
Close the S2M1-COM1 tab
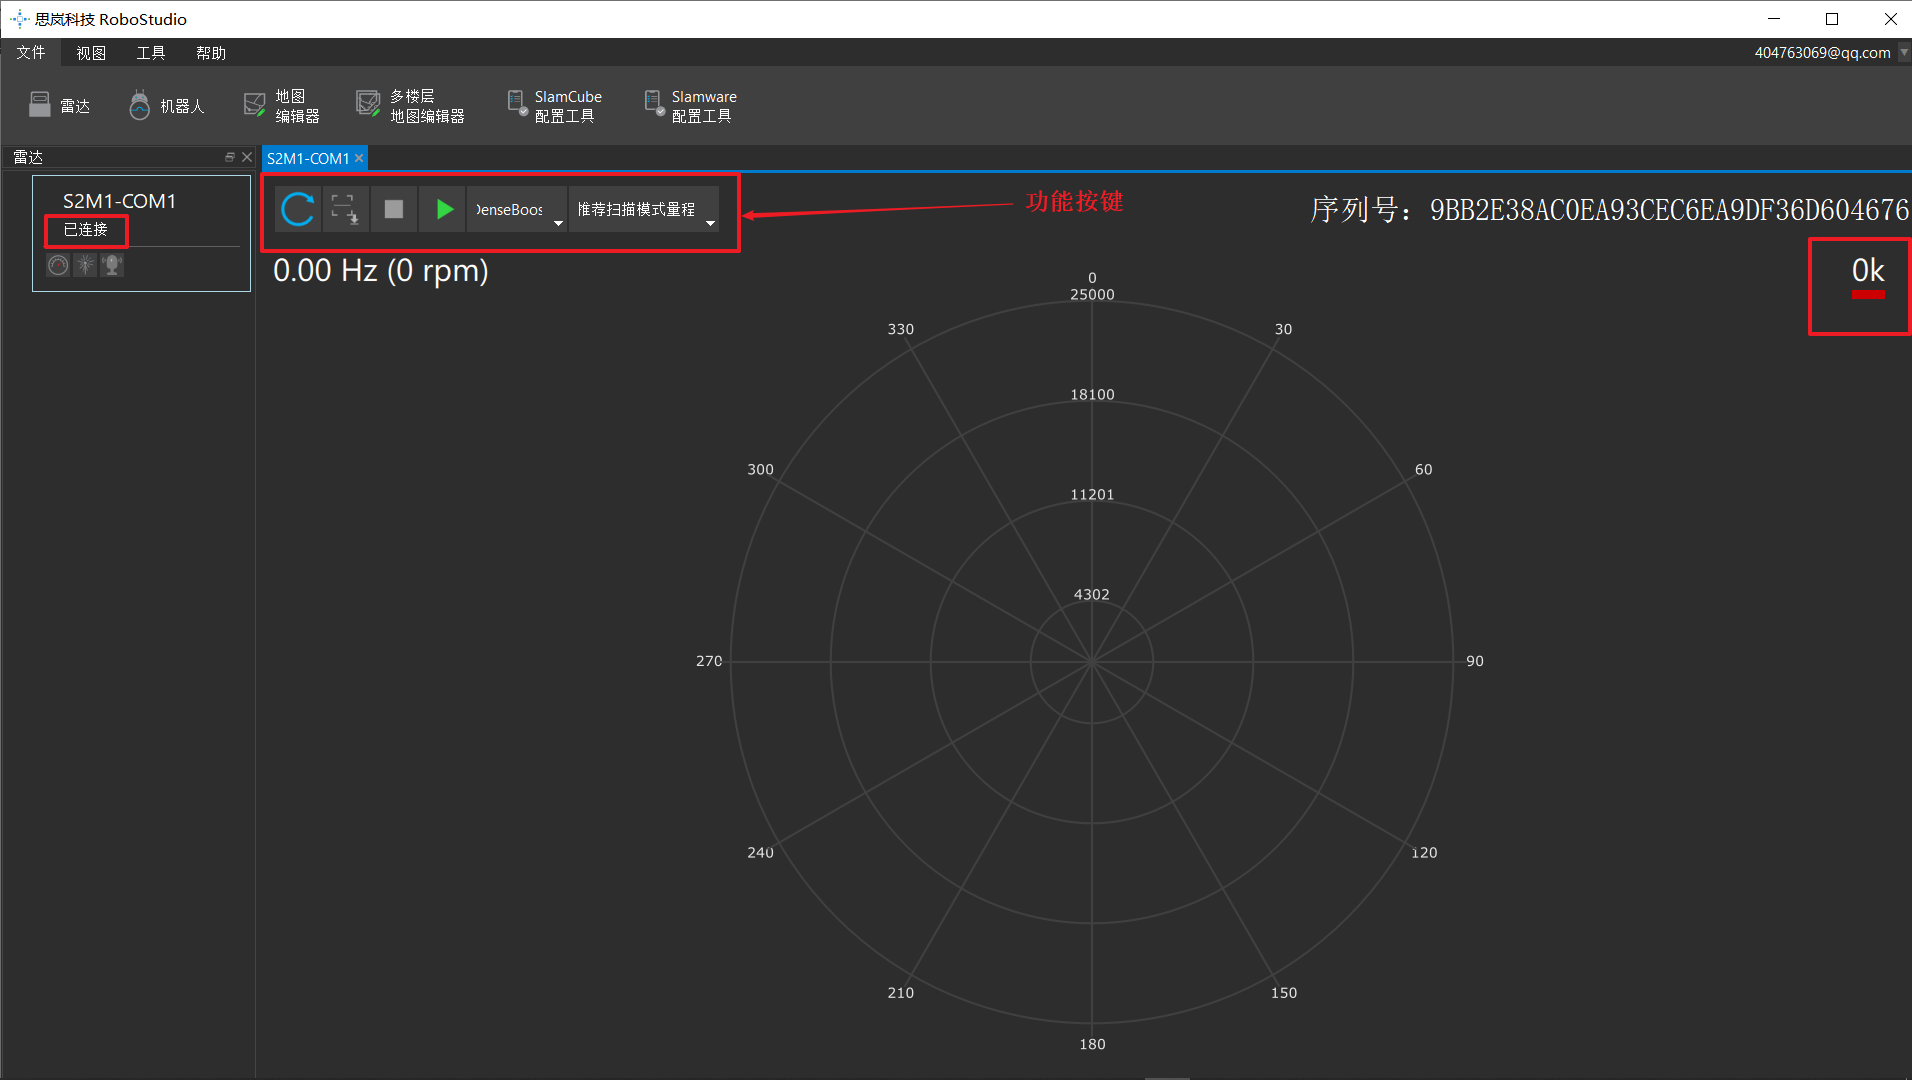click(359, 158)
